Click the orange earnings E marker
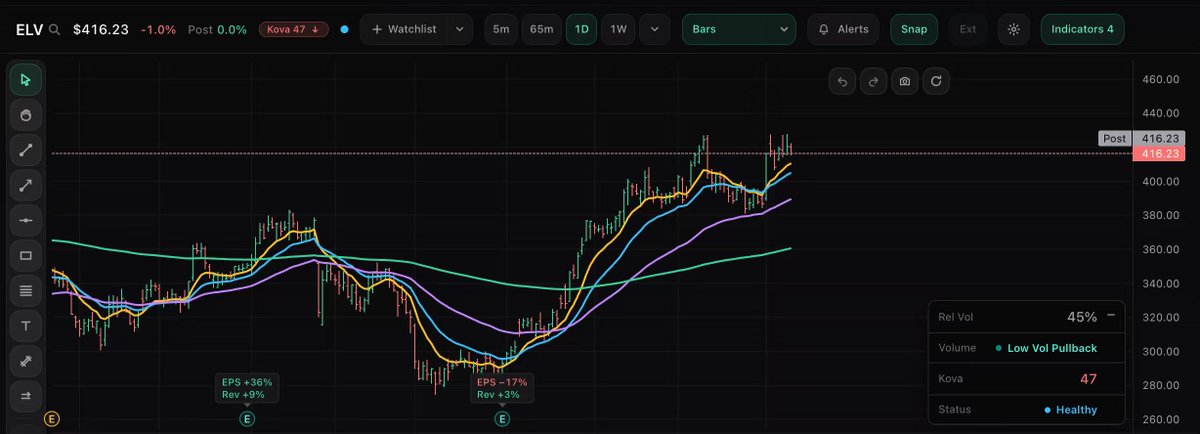The image size is (1200, 434). coord(51,419)
